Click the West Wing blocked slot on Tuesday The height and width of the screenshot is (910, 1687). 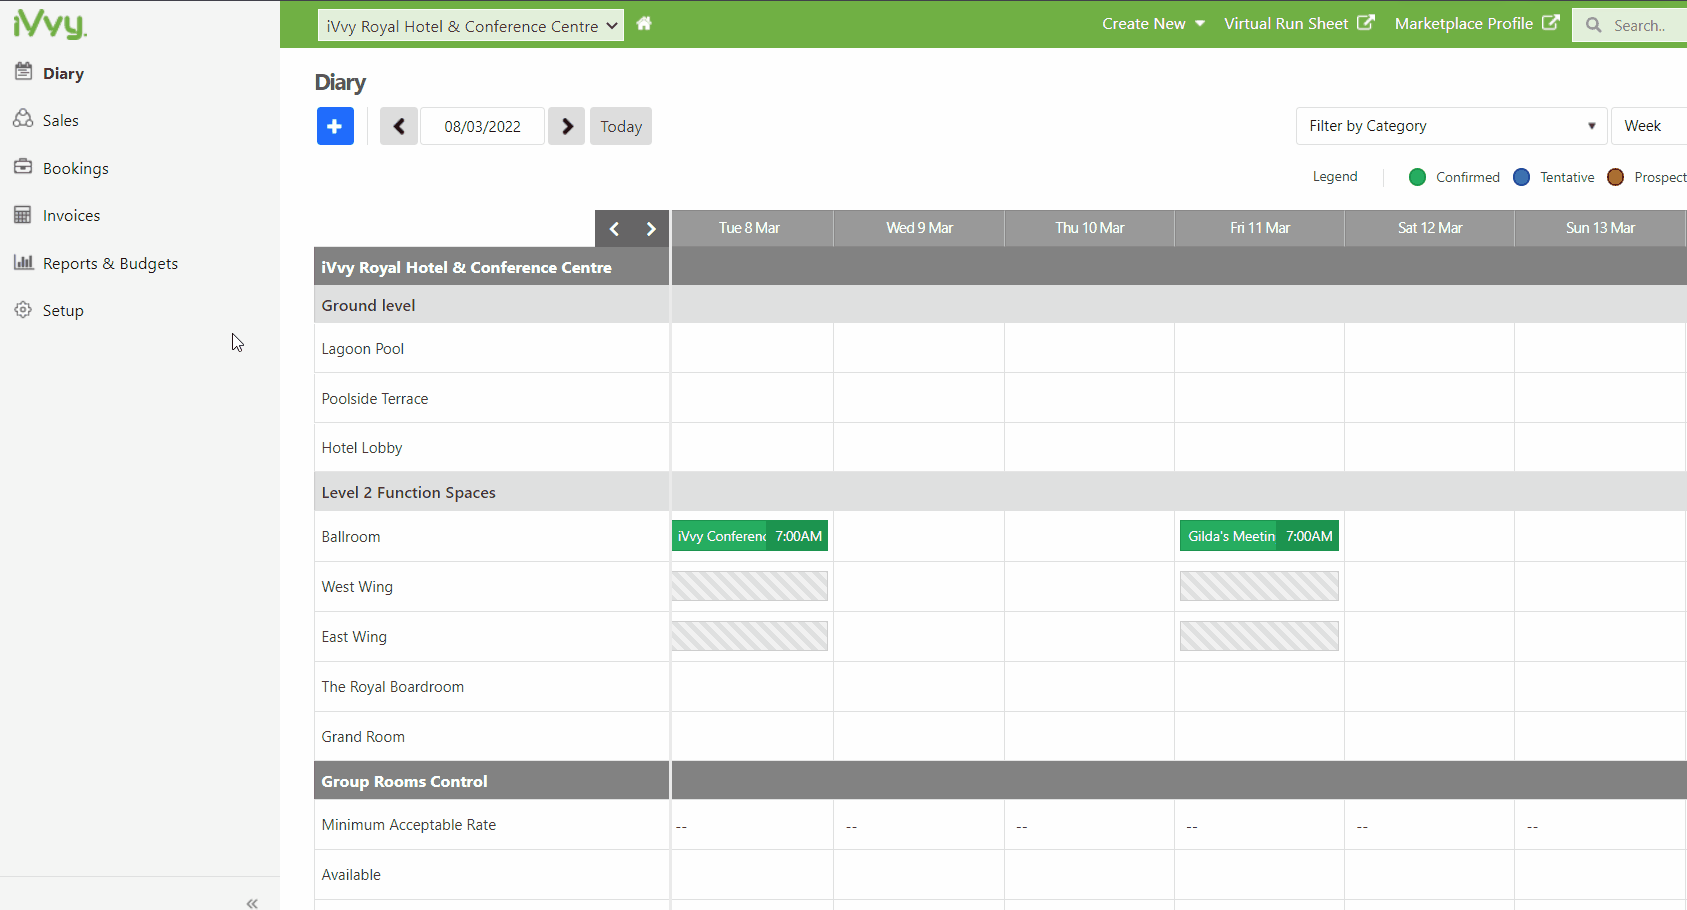coord(750,586)
